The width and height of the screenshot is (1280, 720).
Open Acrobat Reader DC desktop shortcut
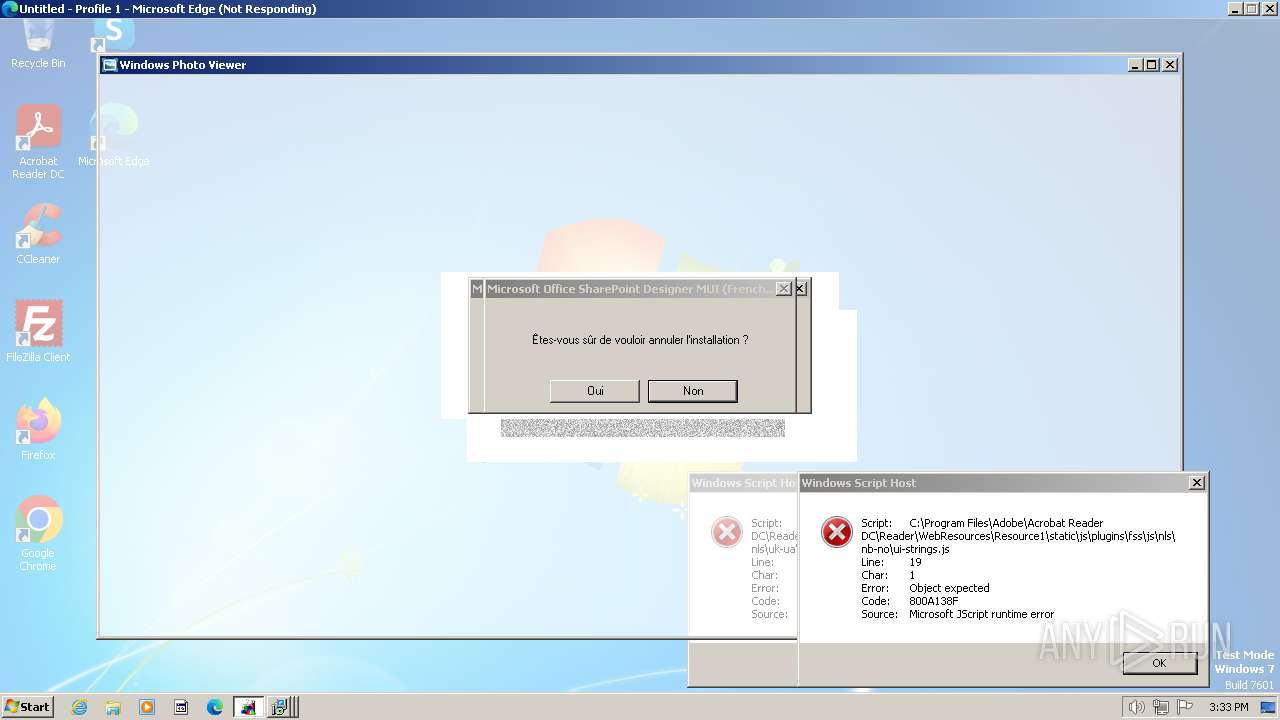pos(38,142)
